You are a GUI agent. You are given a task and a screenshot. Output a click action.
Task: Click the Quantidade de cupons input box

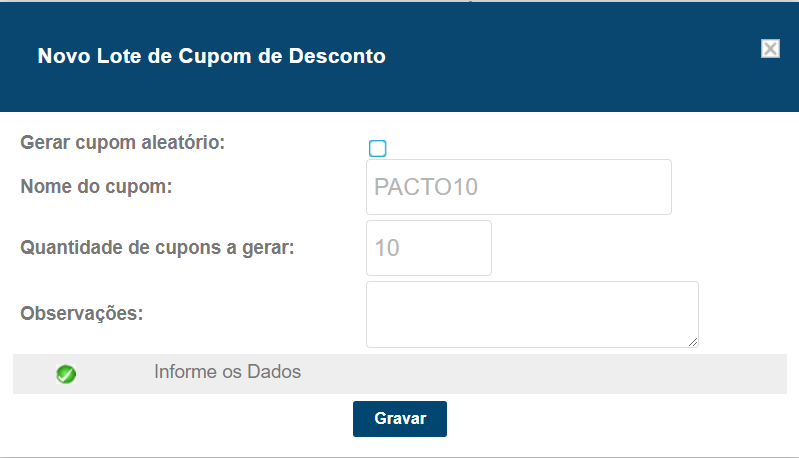click(429, 248)
